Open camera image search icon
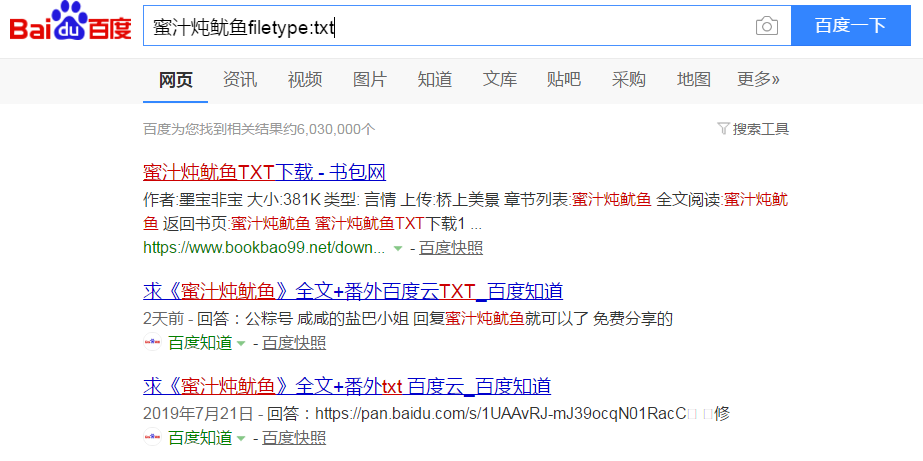 (766, 26)
